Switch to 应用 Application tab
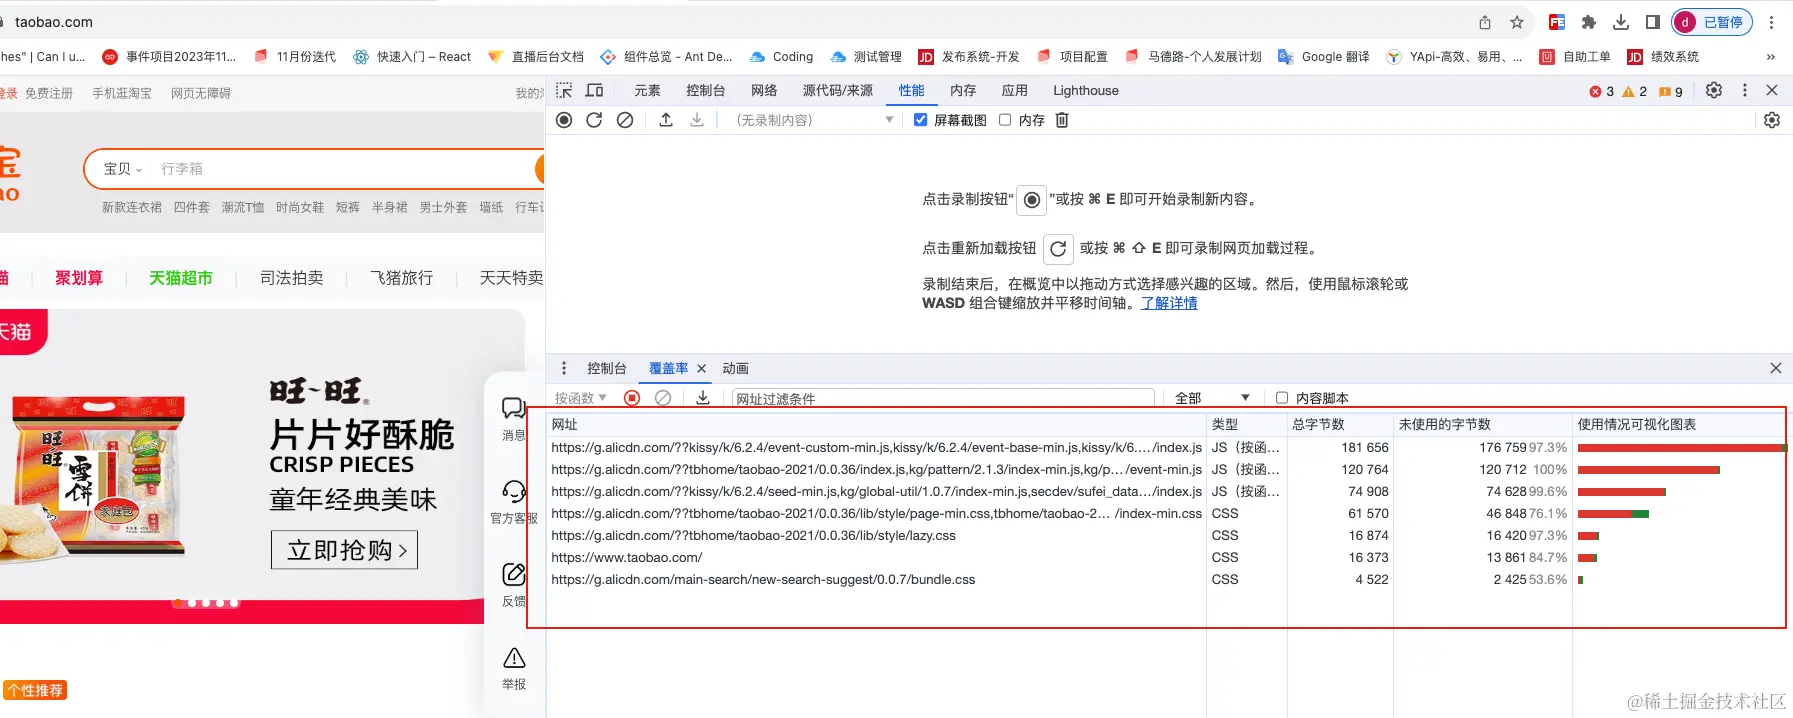 click(x=1015, y=90)
